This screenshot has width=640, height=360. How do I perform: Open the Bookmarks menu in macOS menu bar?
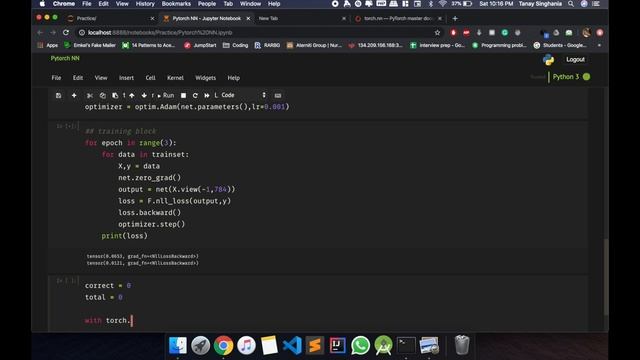(176, 4)
